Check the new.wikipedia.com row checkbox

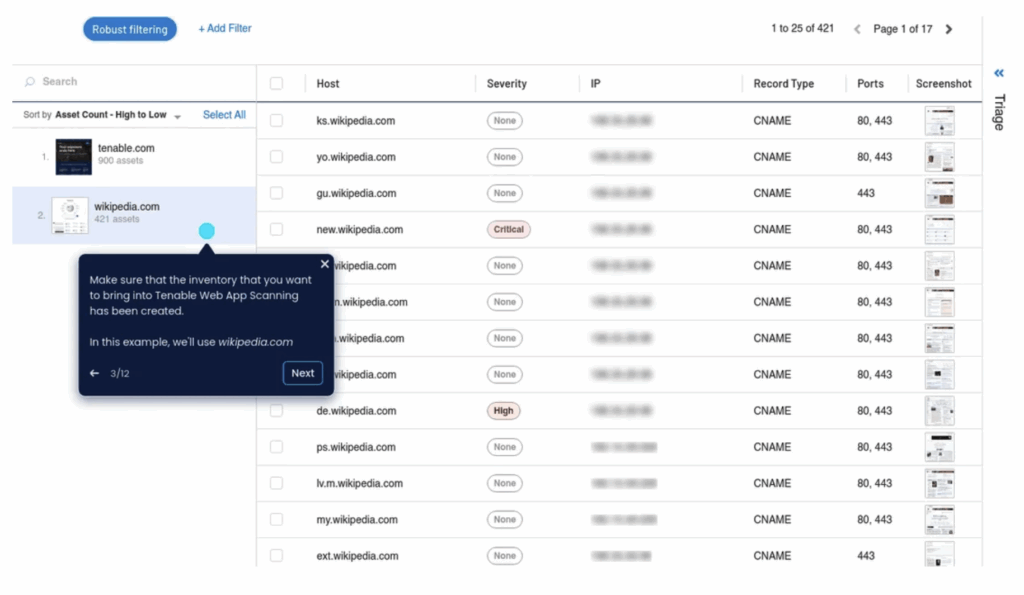point(276,229)
